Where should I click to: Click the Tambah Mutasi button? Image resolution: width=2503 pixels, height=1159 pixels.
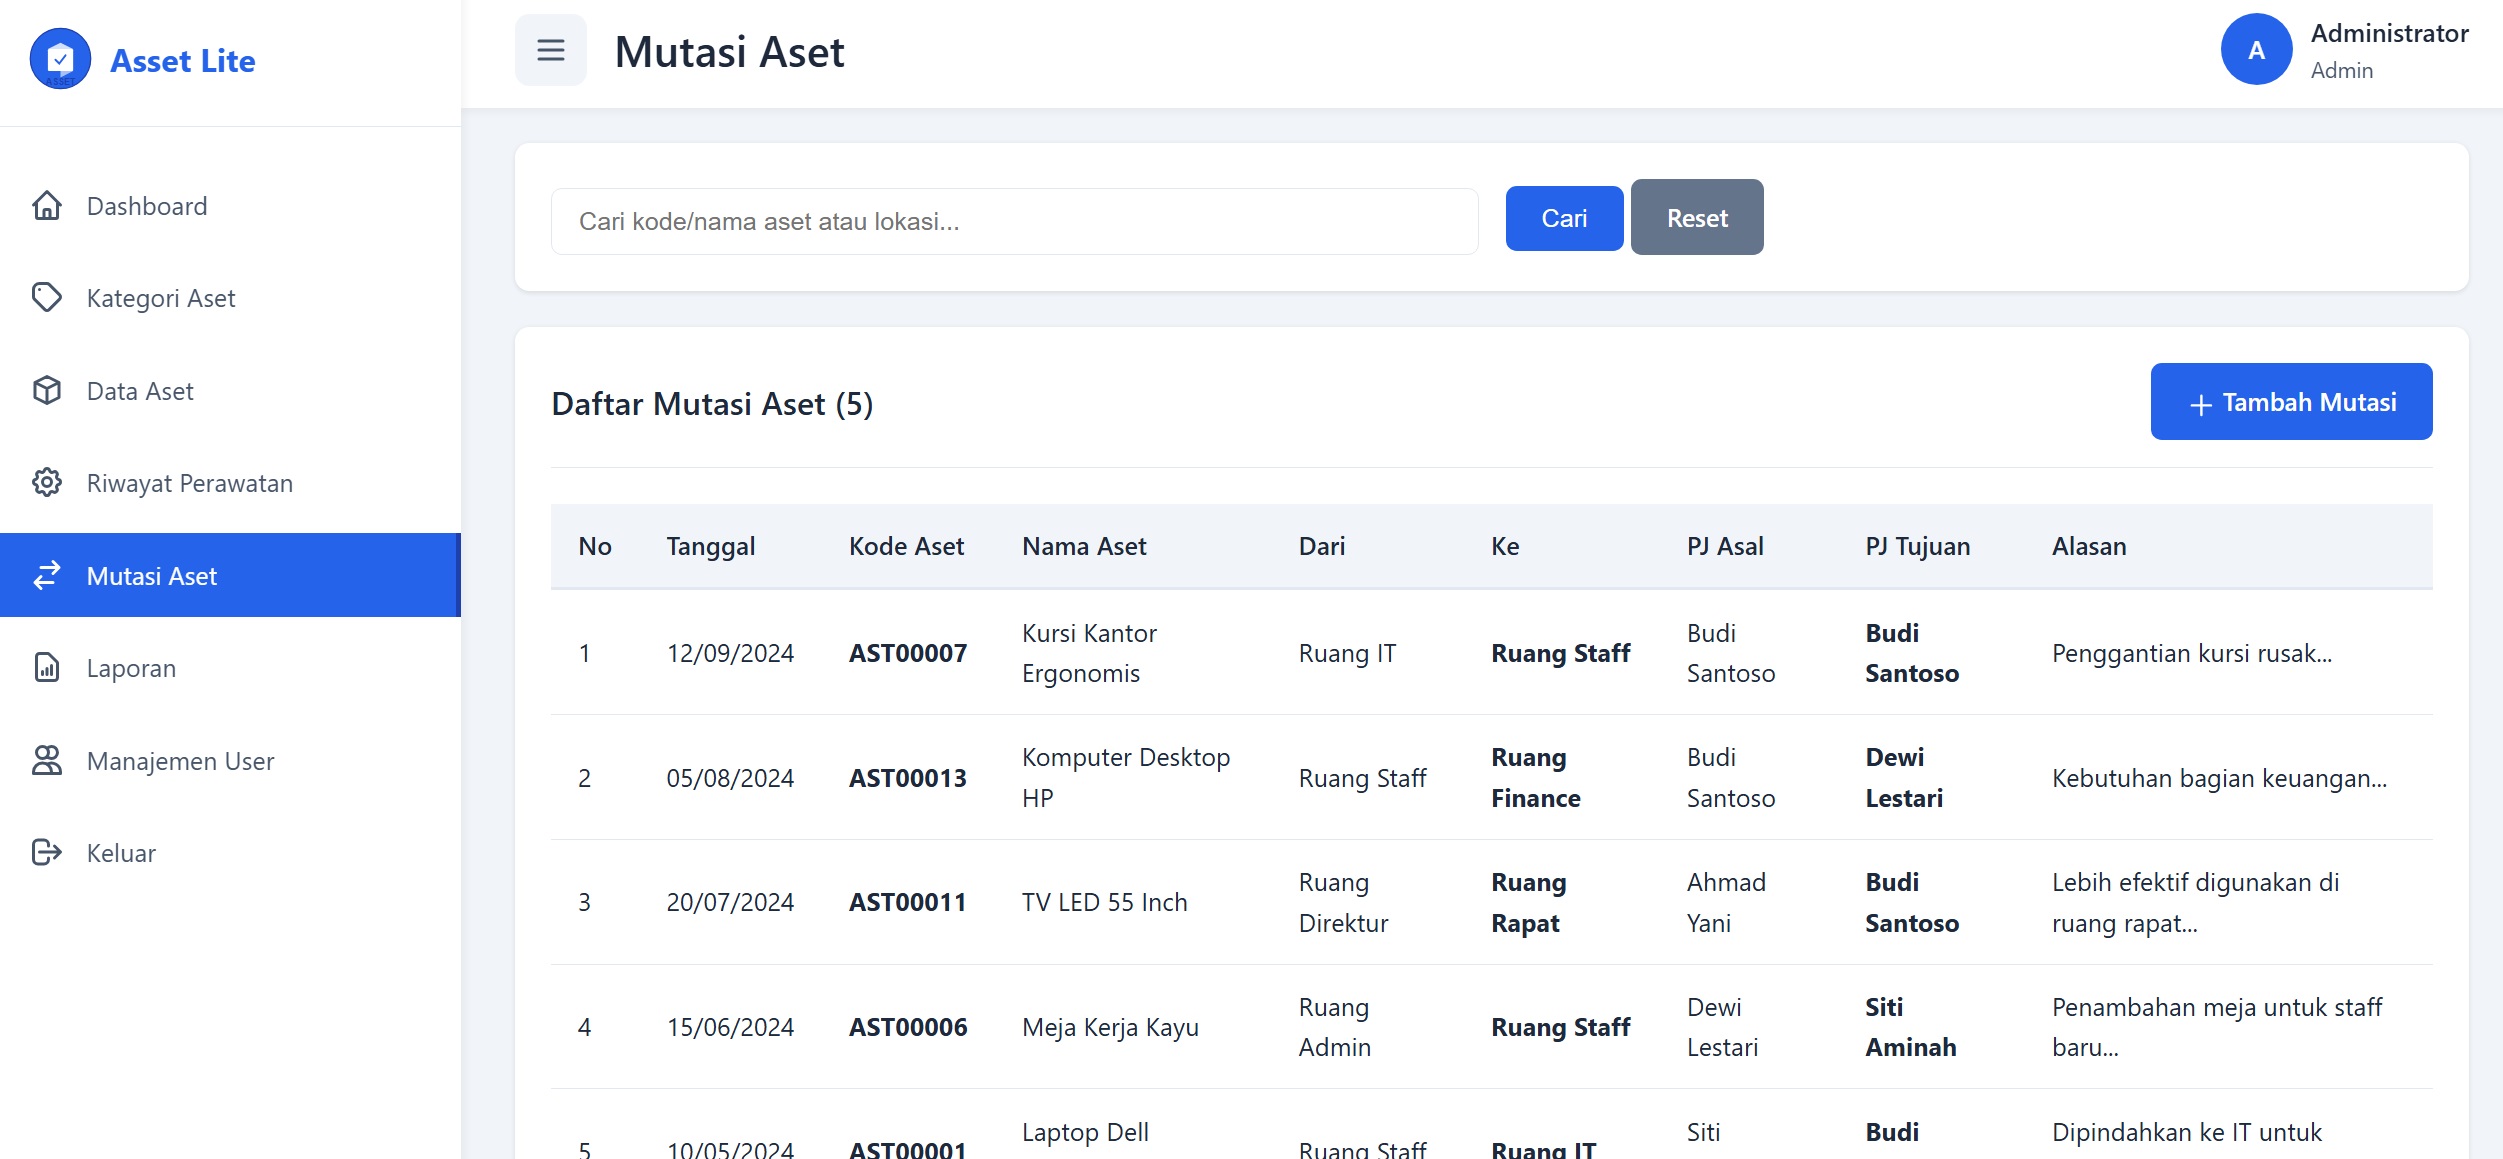click(2291, 402)
